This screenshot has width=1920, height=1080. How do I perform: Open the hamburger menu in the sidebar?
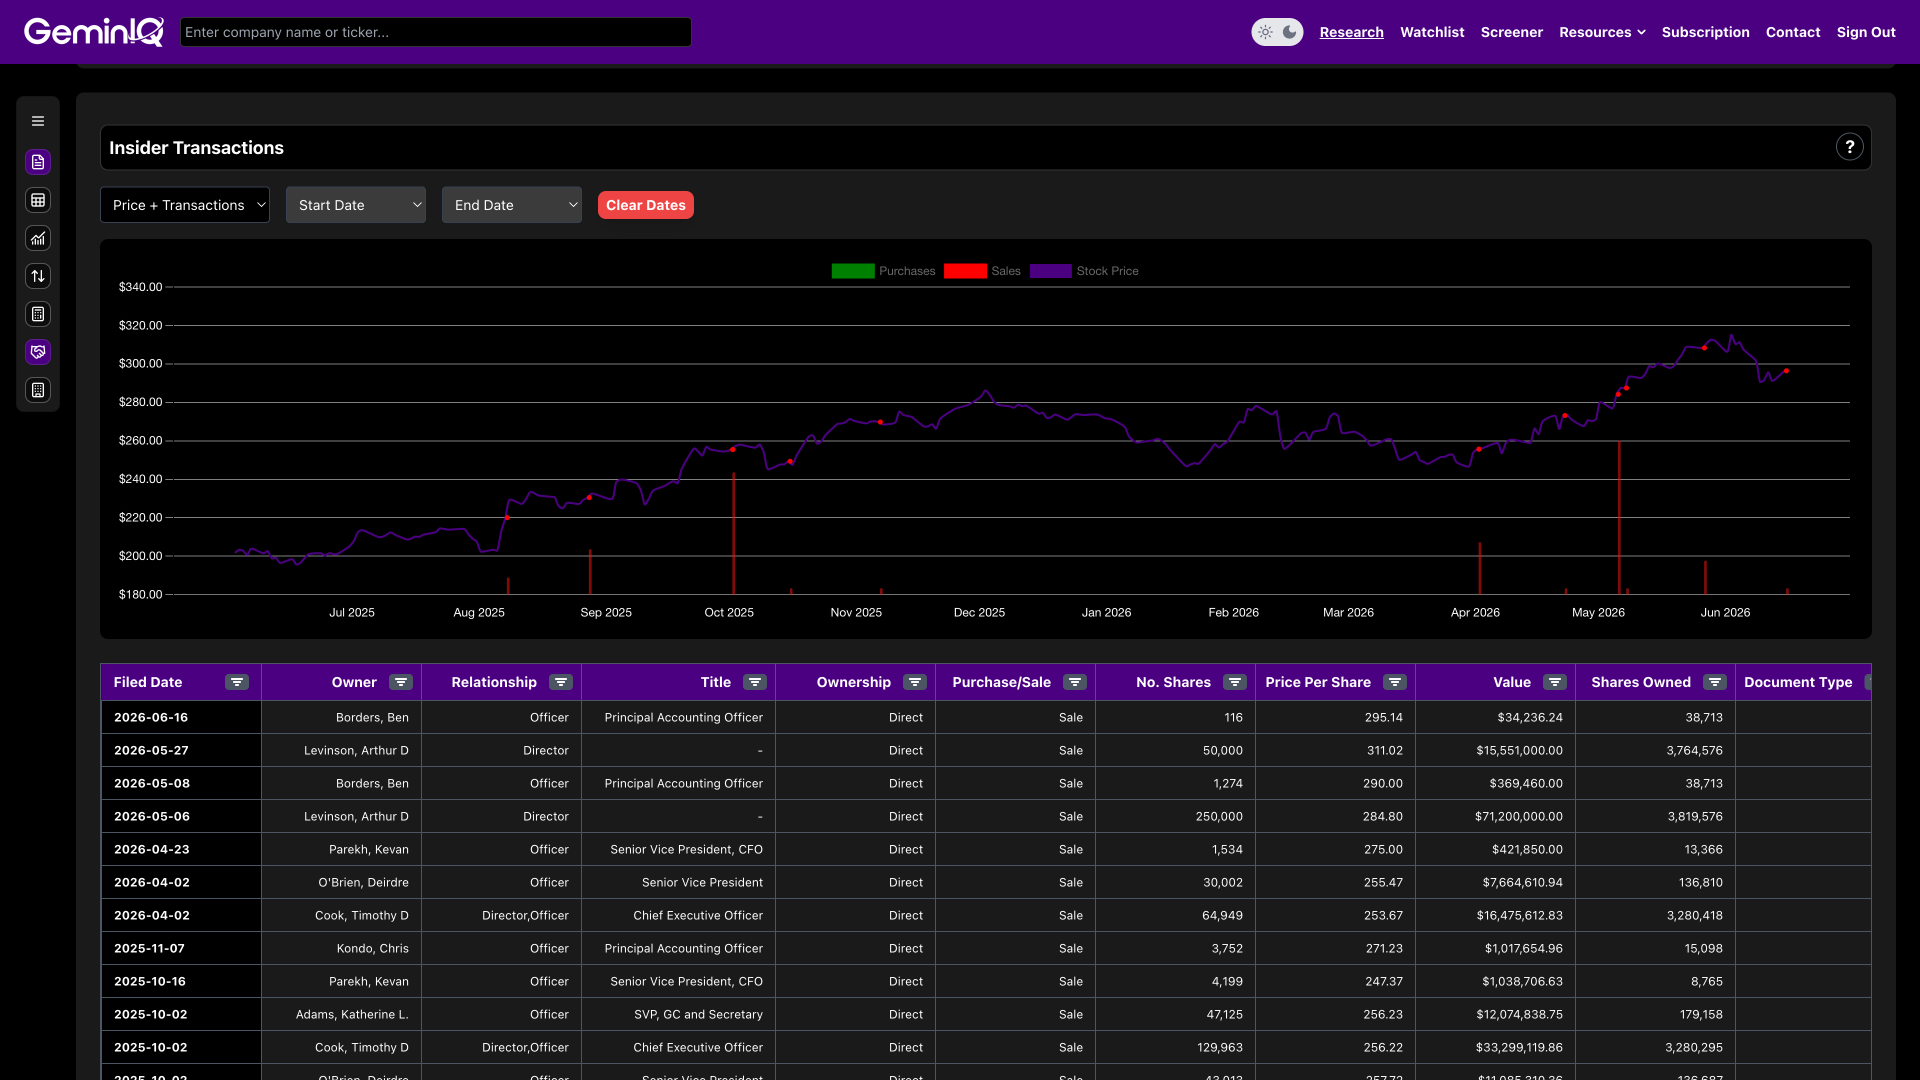point(38,121)
